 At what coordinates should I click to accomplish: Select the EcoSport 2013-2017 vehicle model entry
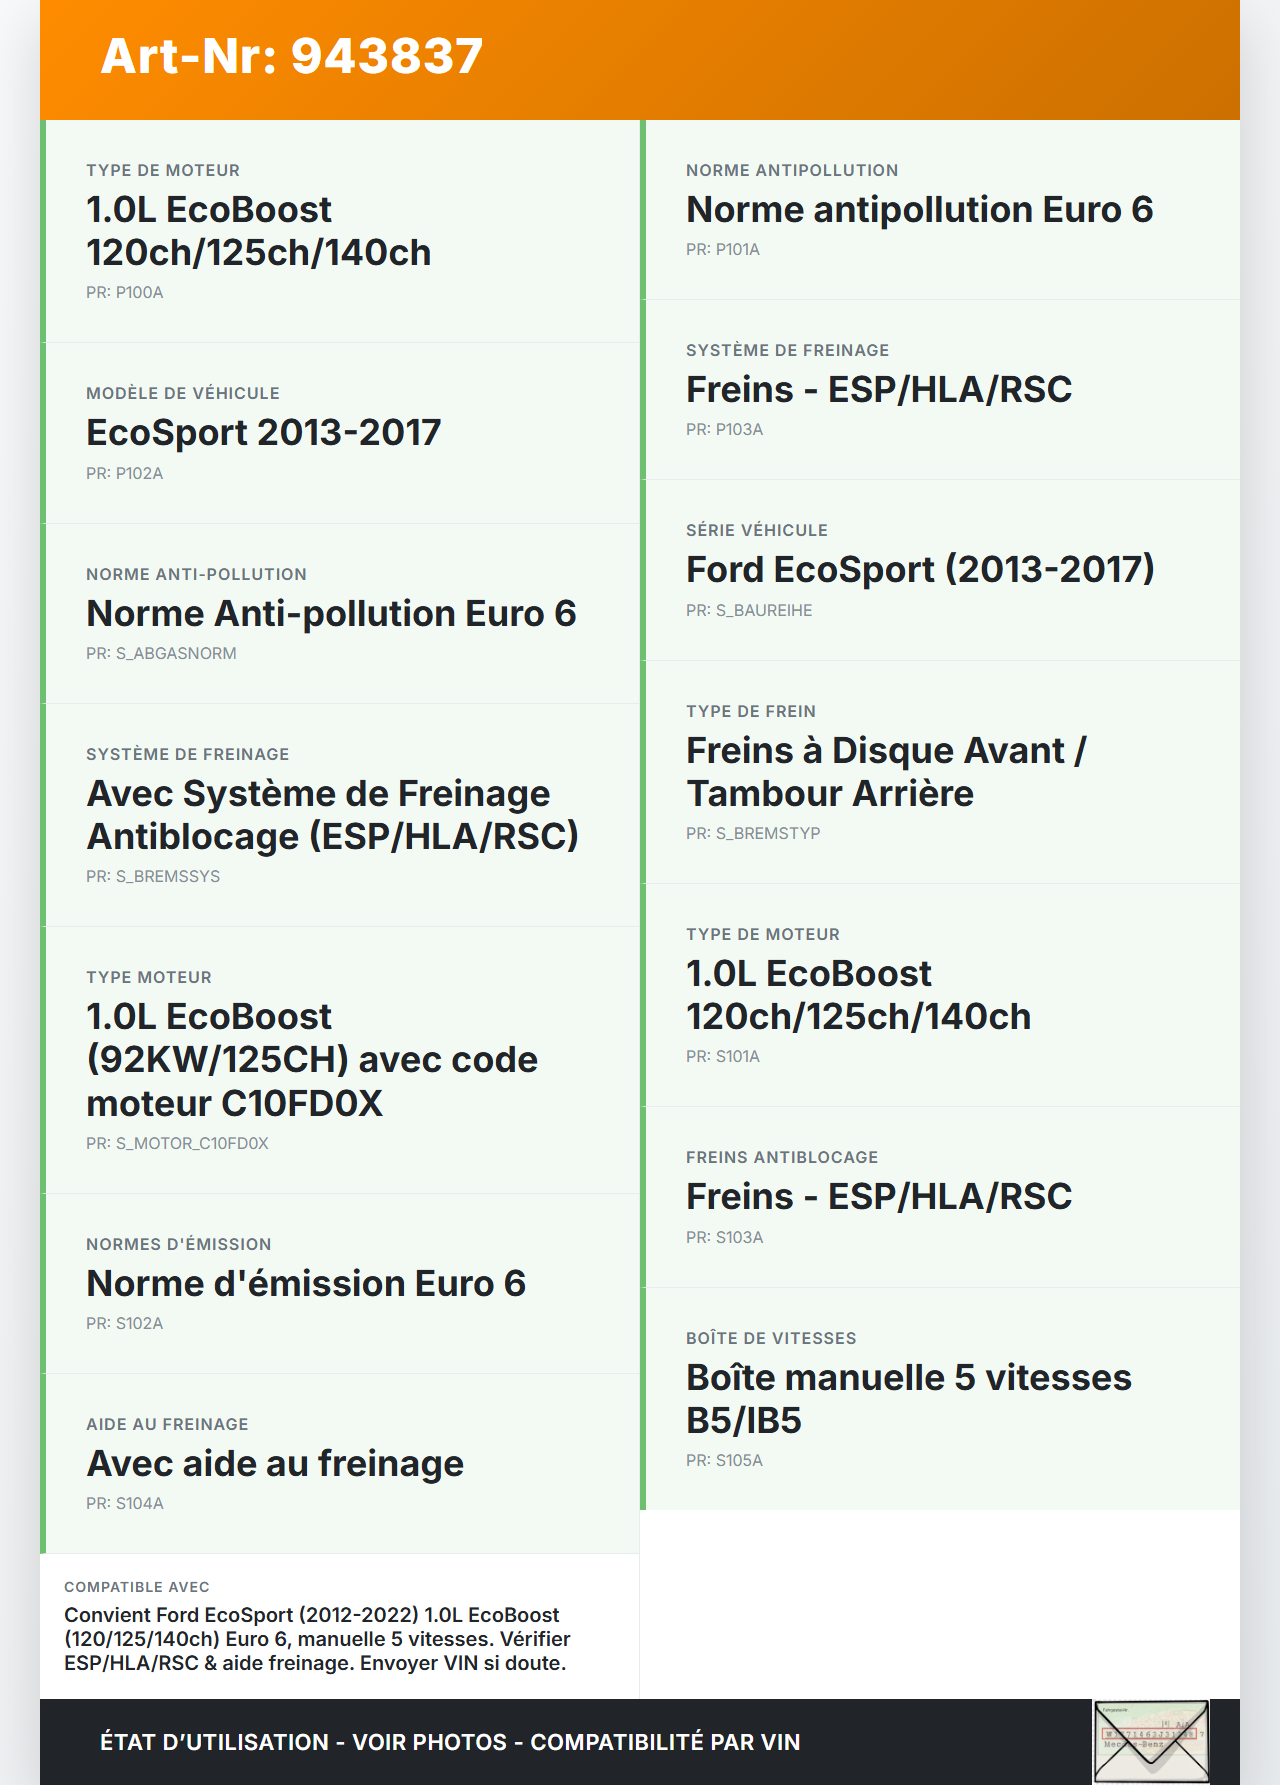click(x=264, y=433)
